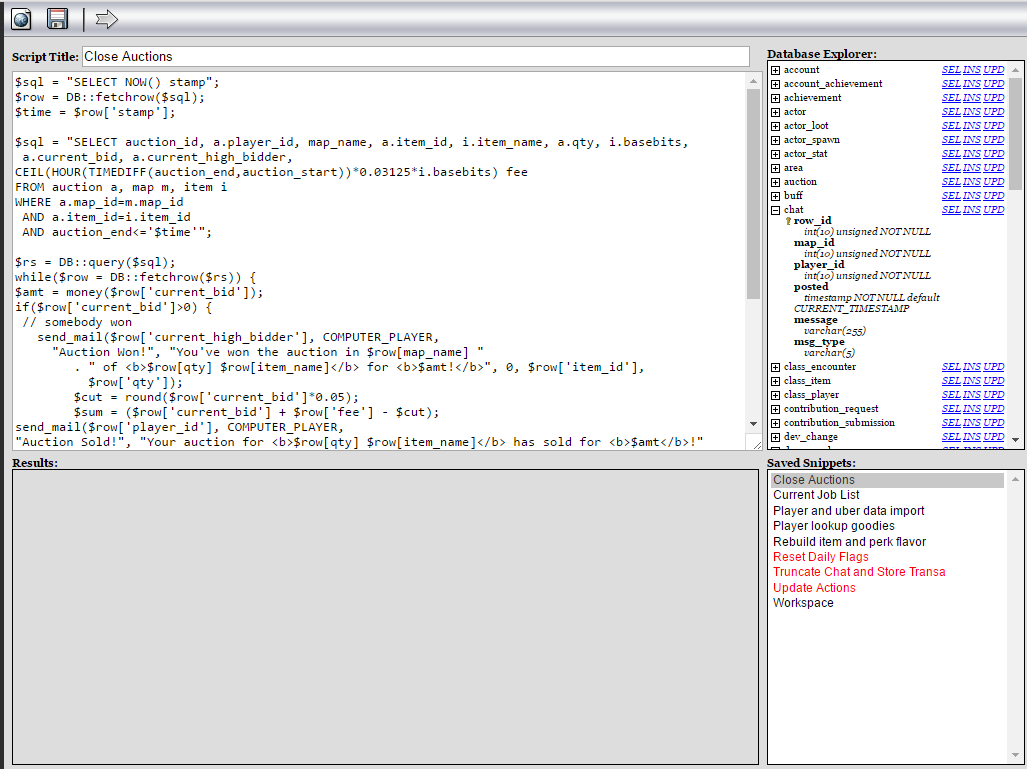Screen dimensions: 1027x769
Task: Collapse the chat table node
Action: pos(775,211)
